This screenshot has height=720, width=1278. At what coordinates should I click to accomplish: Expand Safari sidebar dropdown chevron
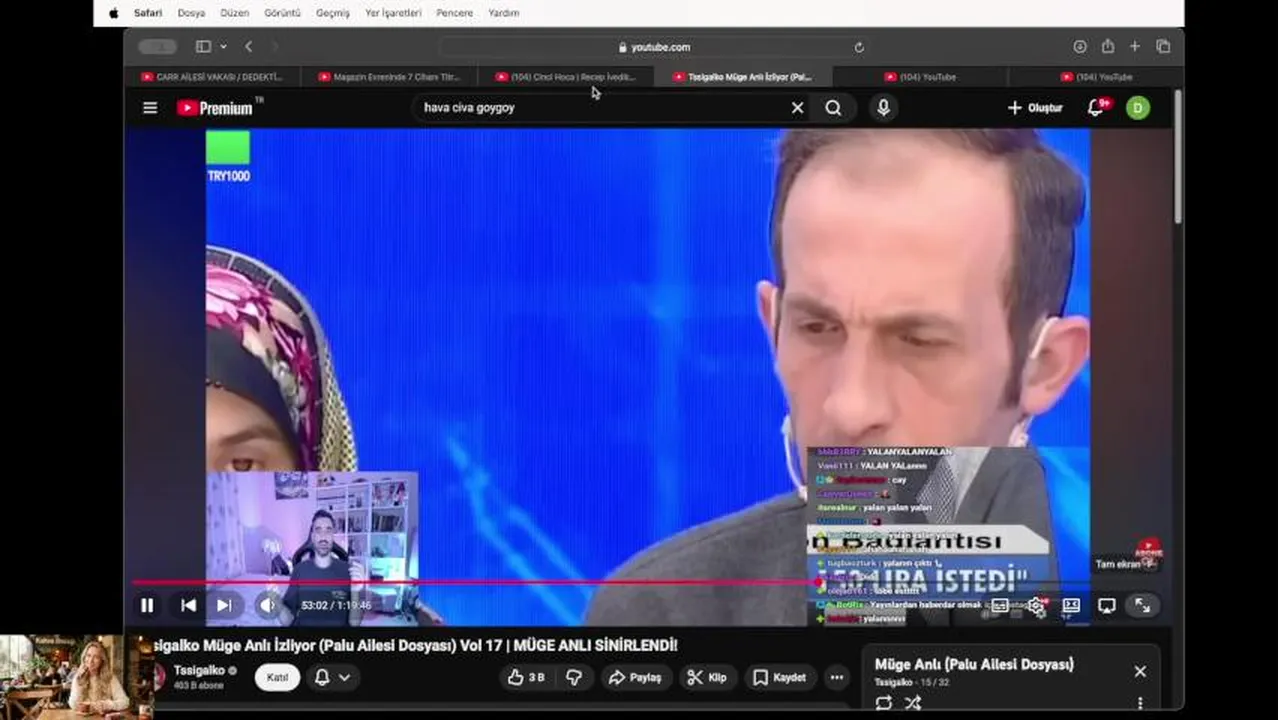223,47
